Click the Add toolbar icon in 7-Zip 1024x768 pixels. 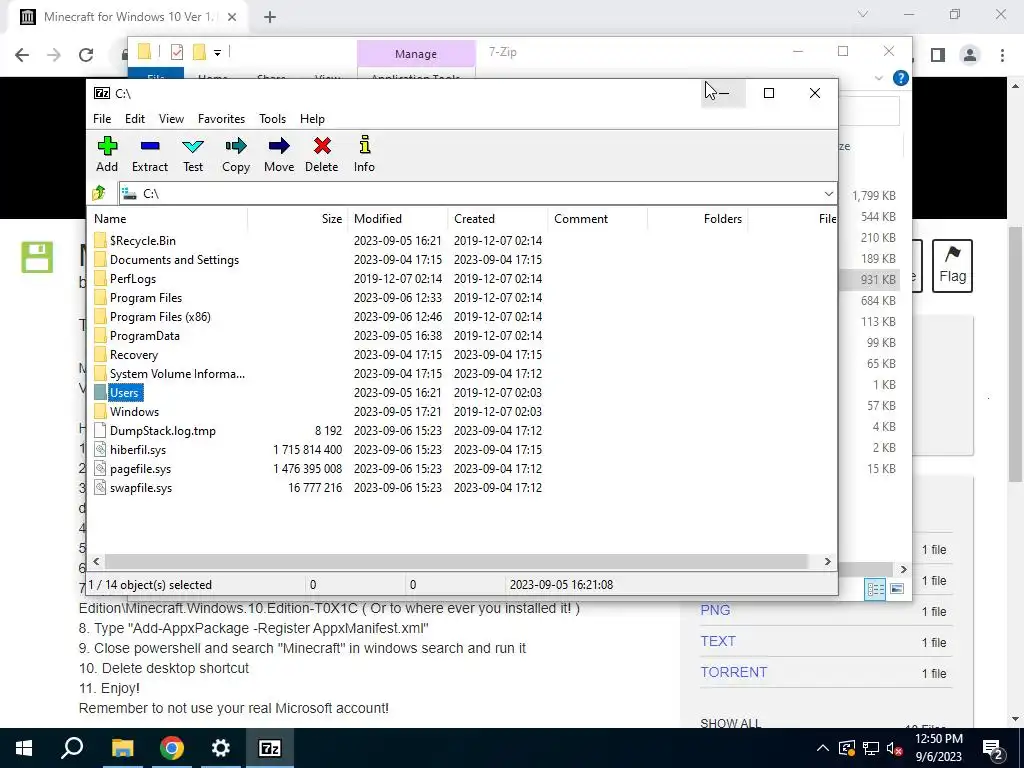pos(107,155)
